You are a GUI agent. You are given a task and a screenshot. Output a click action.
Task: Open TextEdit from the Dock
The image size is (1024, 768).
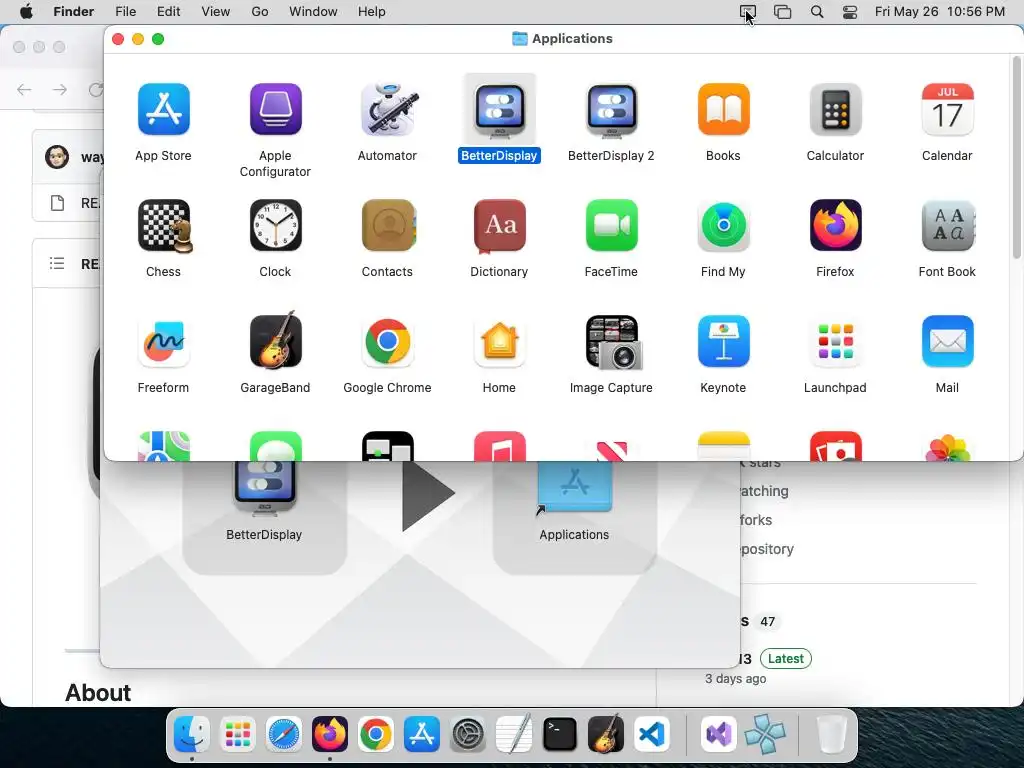(x=514, y=734)
